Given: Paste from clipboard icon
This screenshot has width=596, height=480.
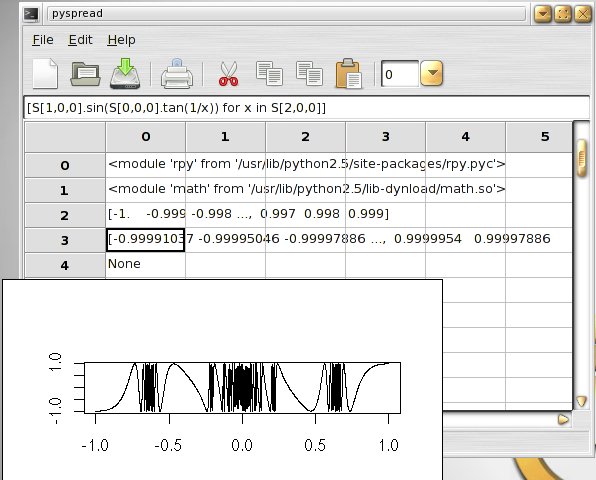Looking at the screenshot, I should 349,74.
